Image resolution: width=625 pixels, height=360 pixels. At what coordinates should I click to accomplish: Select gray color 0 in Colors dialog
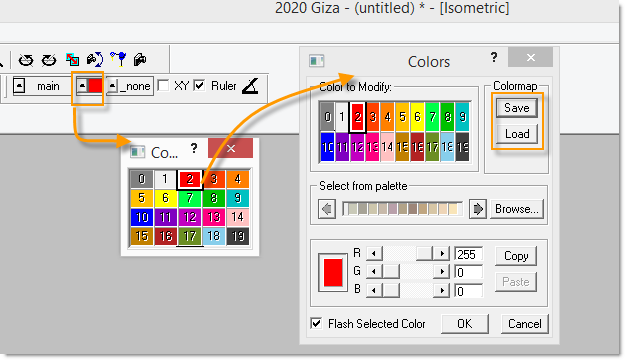coord(327,117)
